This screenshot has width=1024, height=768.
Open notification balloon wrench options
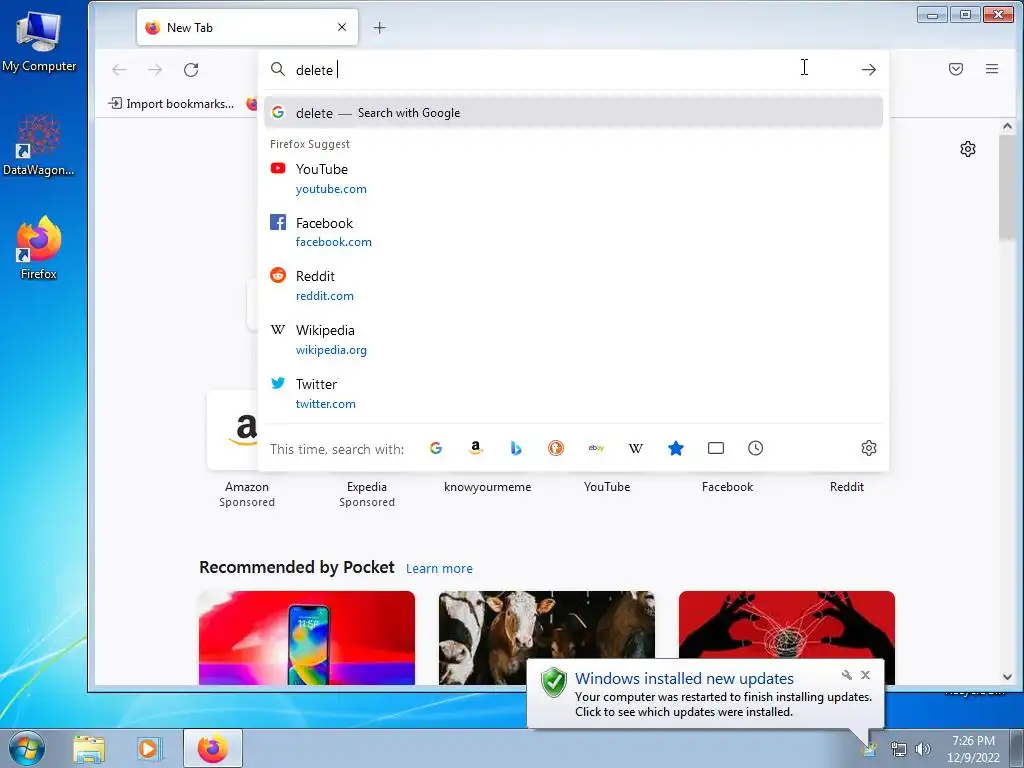click(846, 675)
